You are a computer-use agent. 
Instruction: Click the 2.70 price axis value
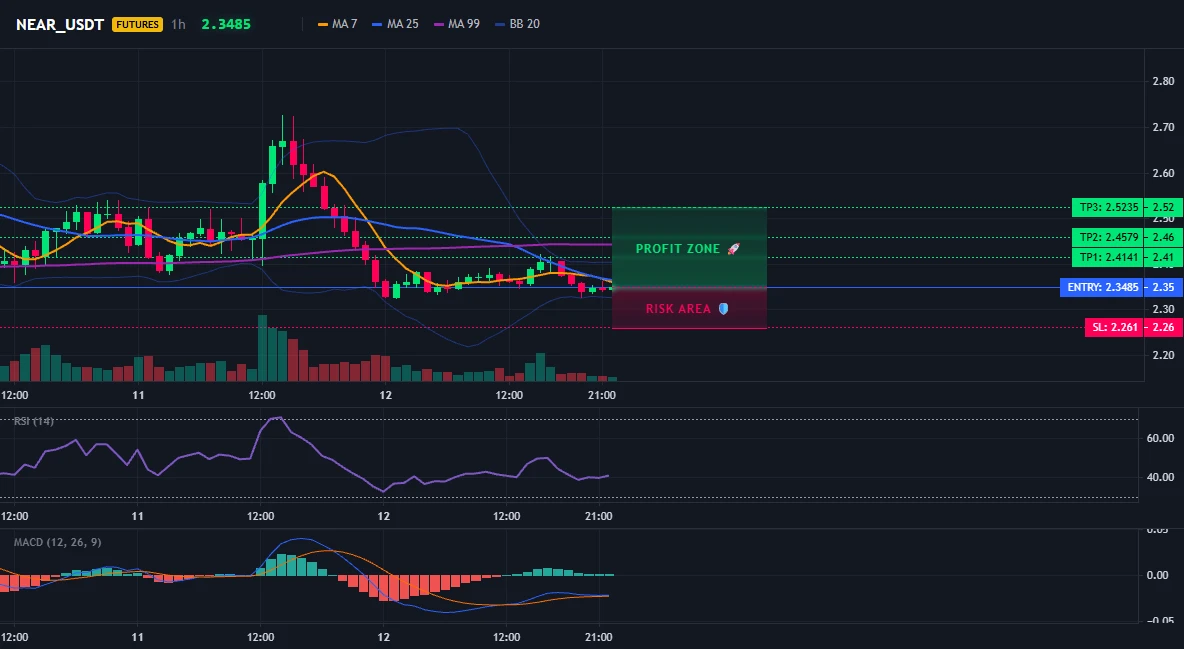pyautogui.click(x=1163, y=127)
